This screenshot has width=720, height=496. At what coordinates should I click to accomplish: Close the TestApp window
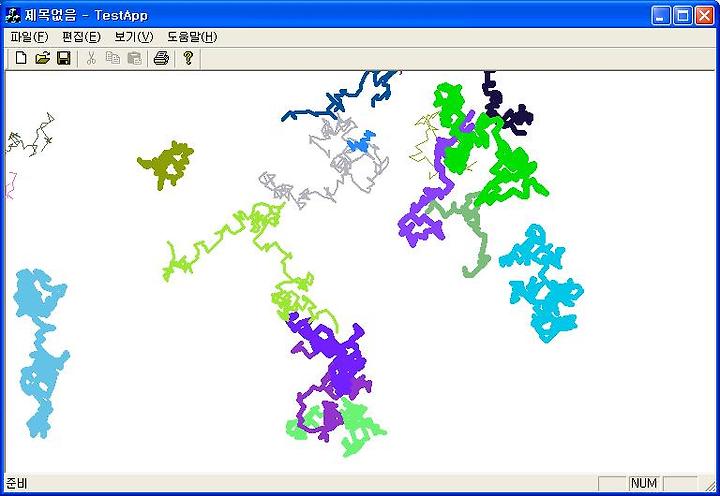pos(704,16)
